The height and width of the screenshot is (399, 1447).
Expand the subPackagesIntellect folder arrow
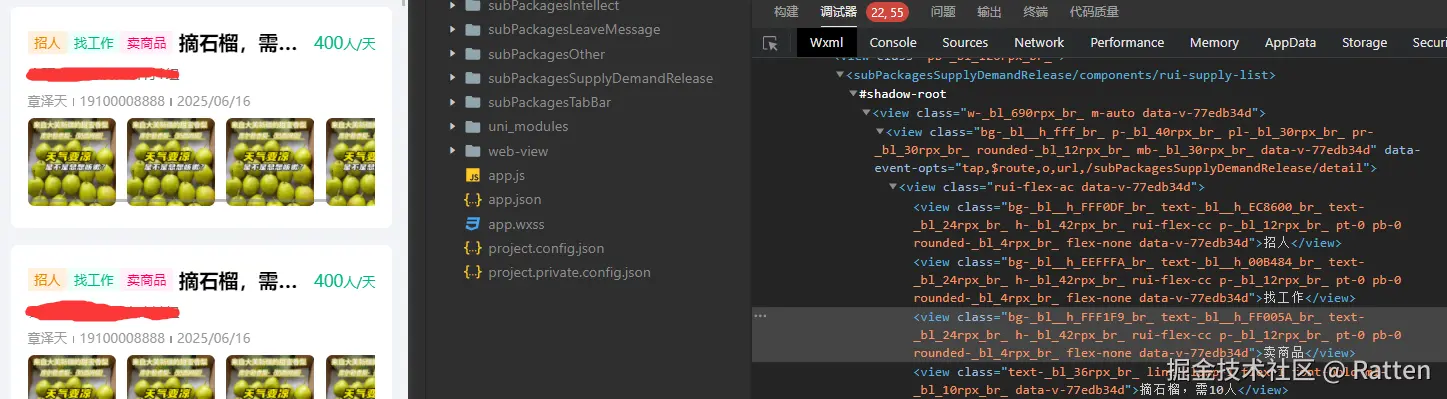pyautogui.click(x=452, y=6)
